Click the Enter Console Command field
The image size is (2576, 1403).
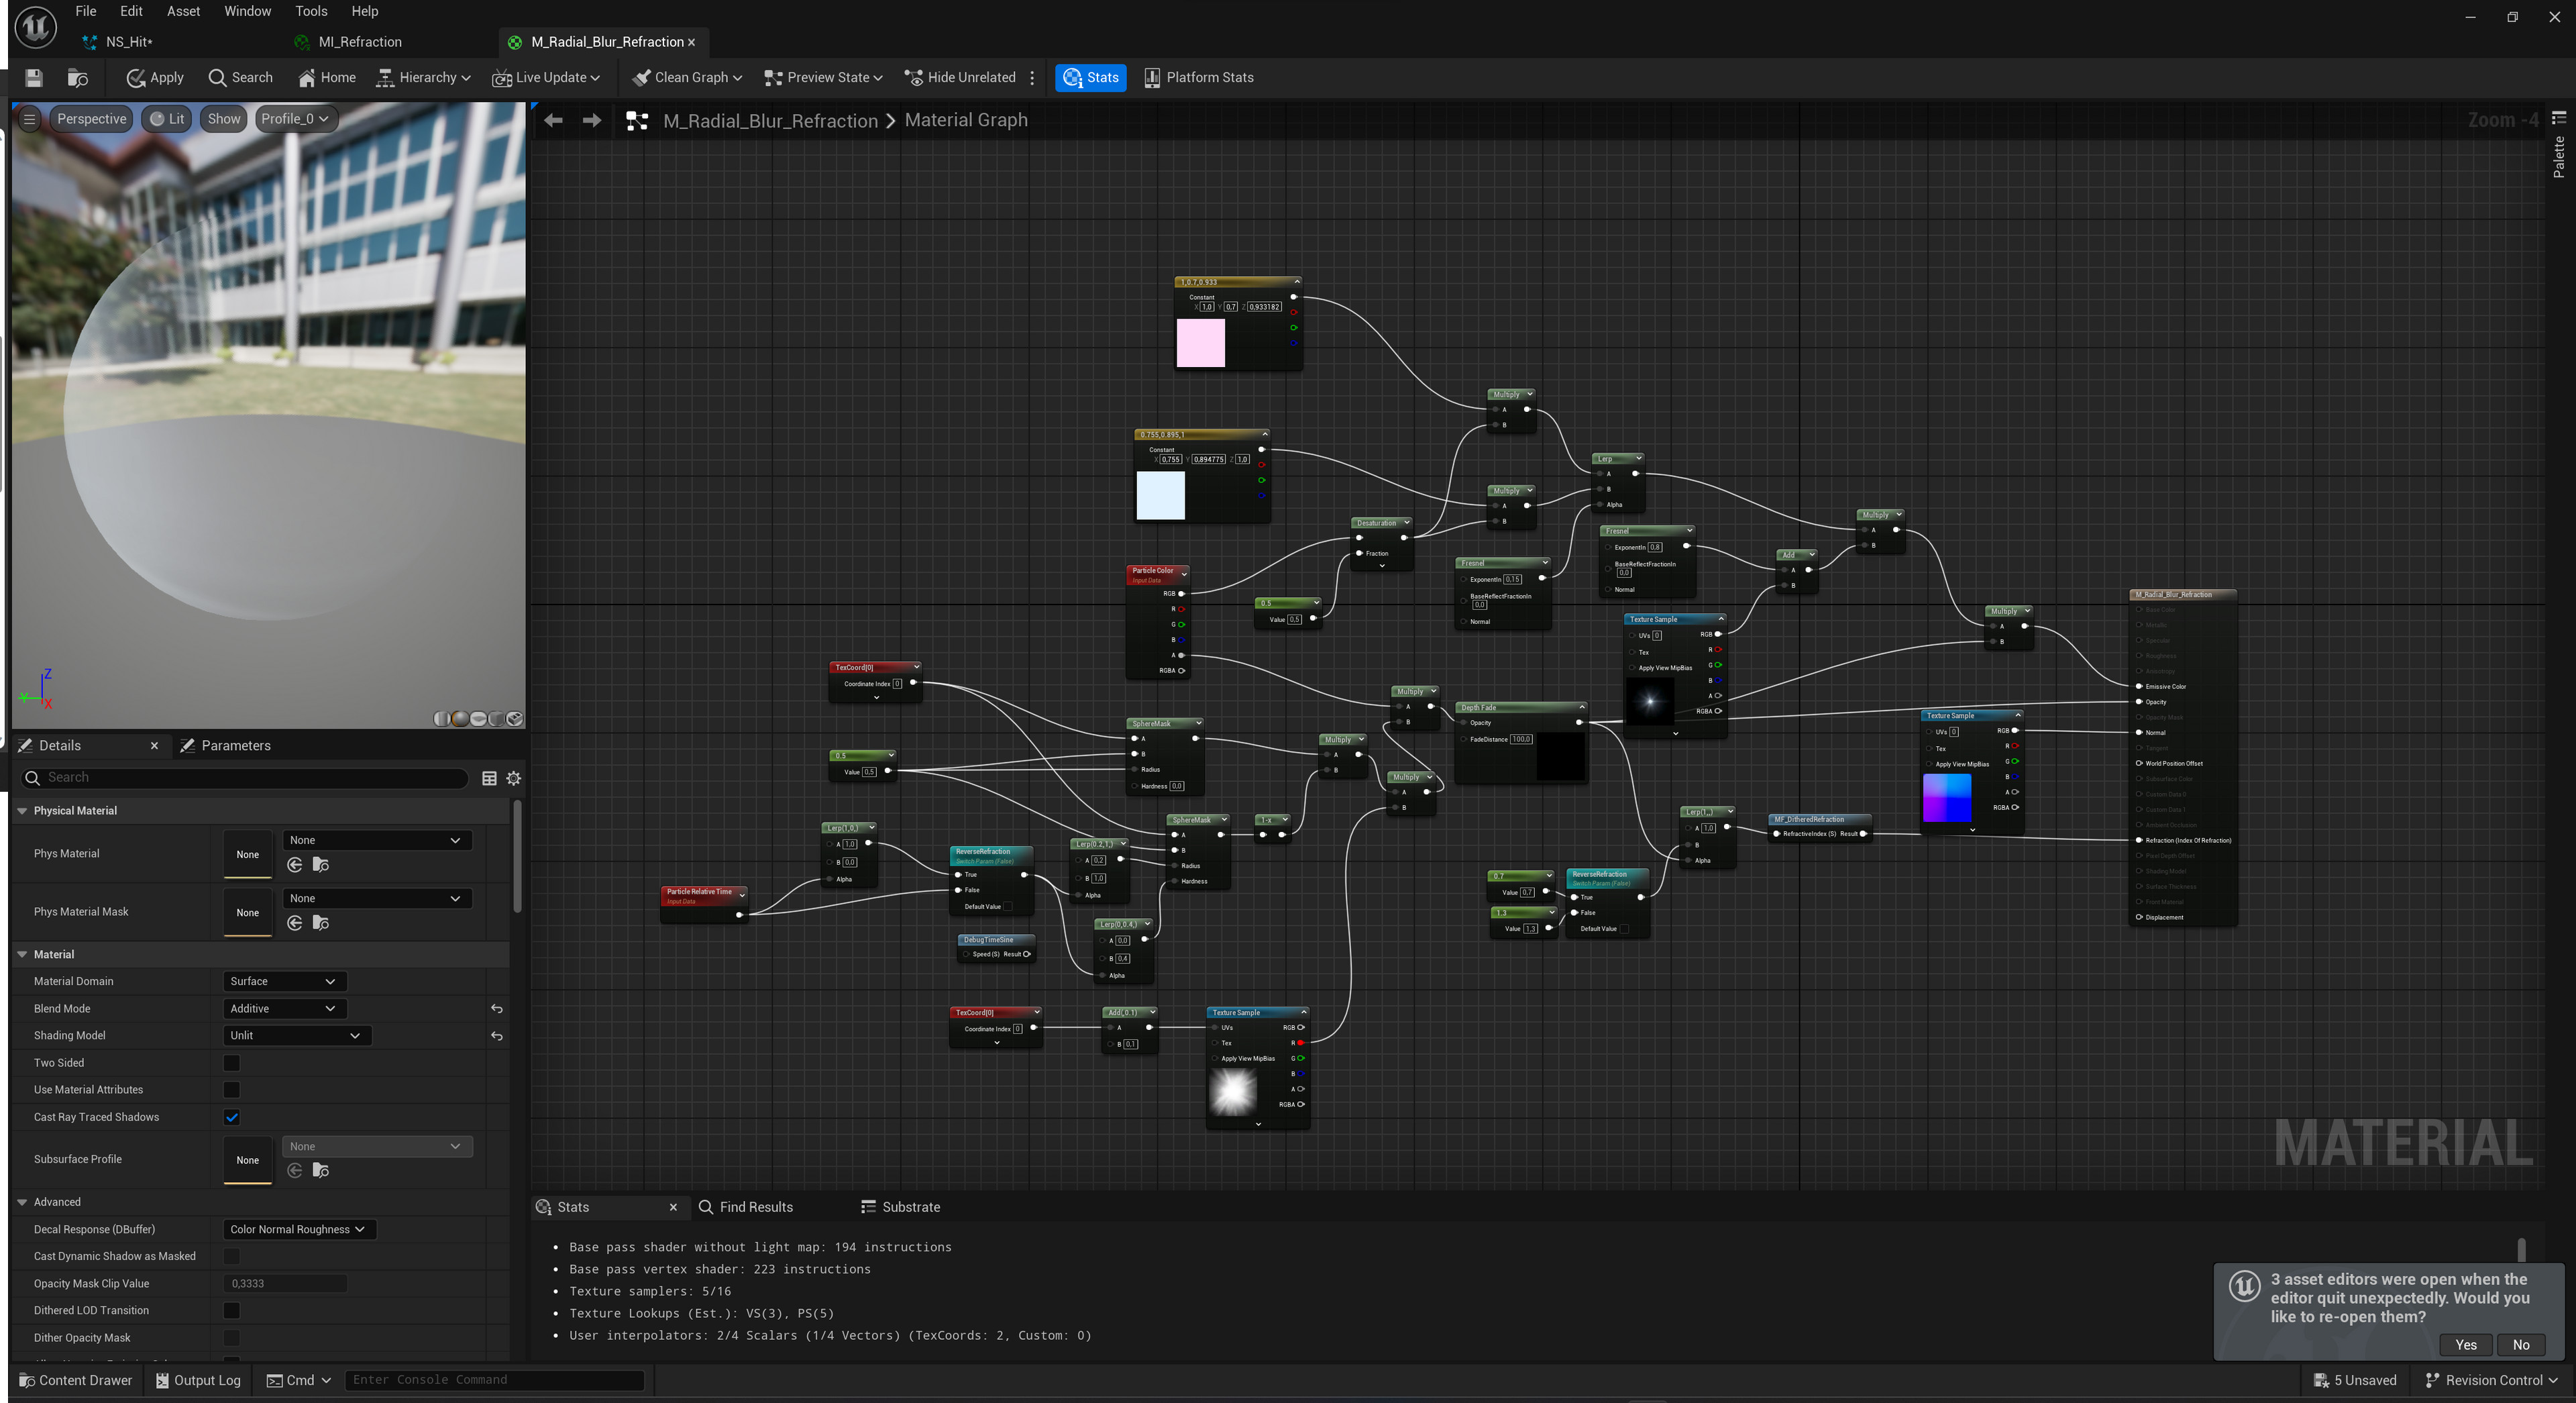[494, 1380]
